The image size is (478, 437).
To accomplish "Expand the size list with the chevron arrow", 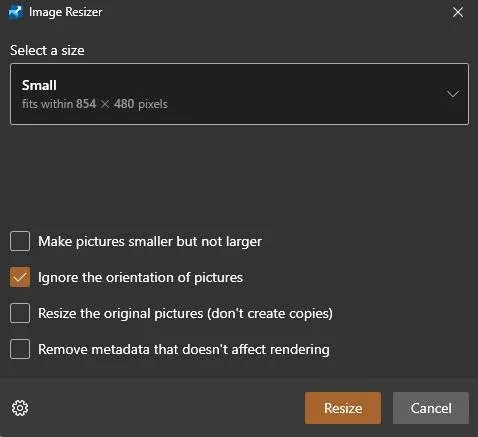I will 453,94.
